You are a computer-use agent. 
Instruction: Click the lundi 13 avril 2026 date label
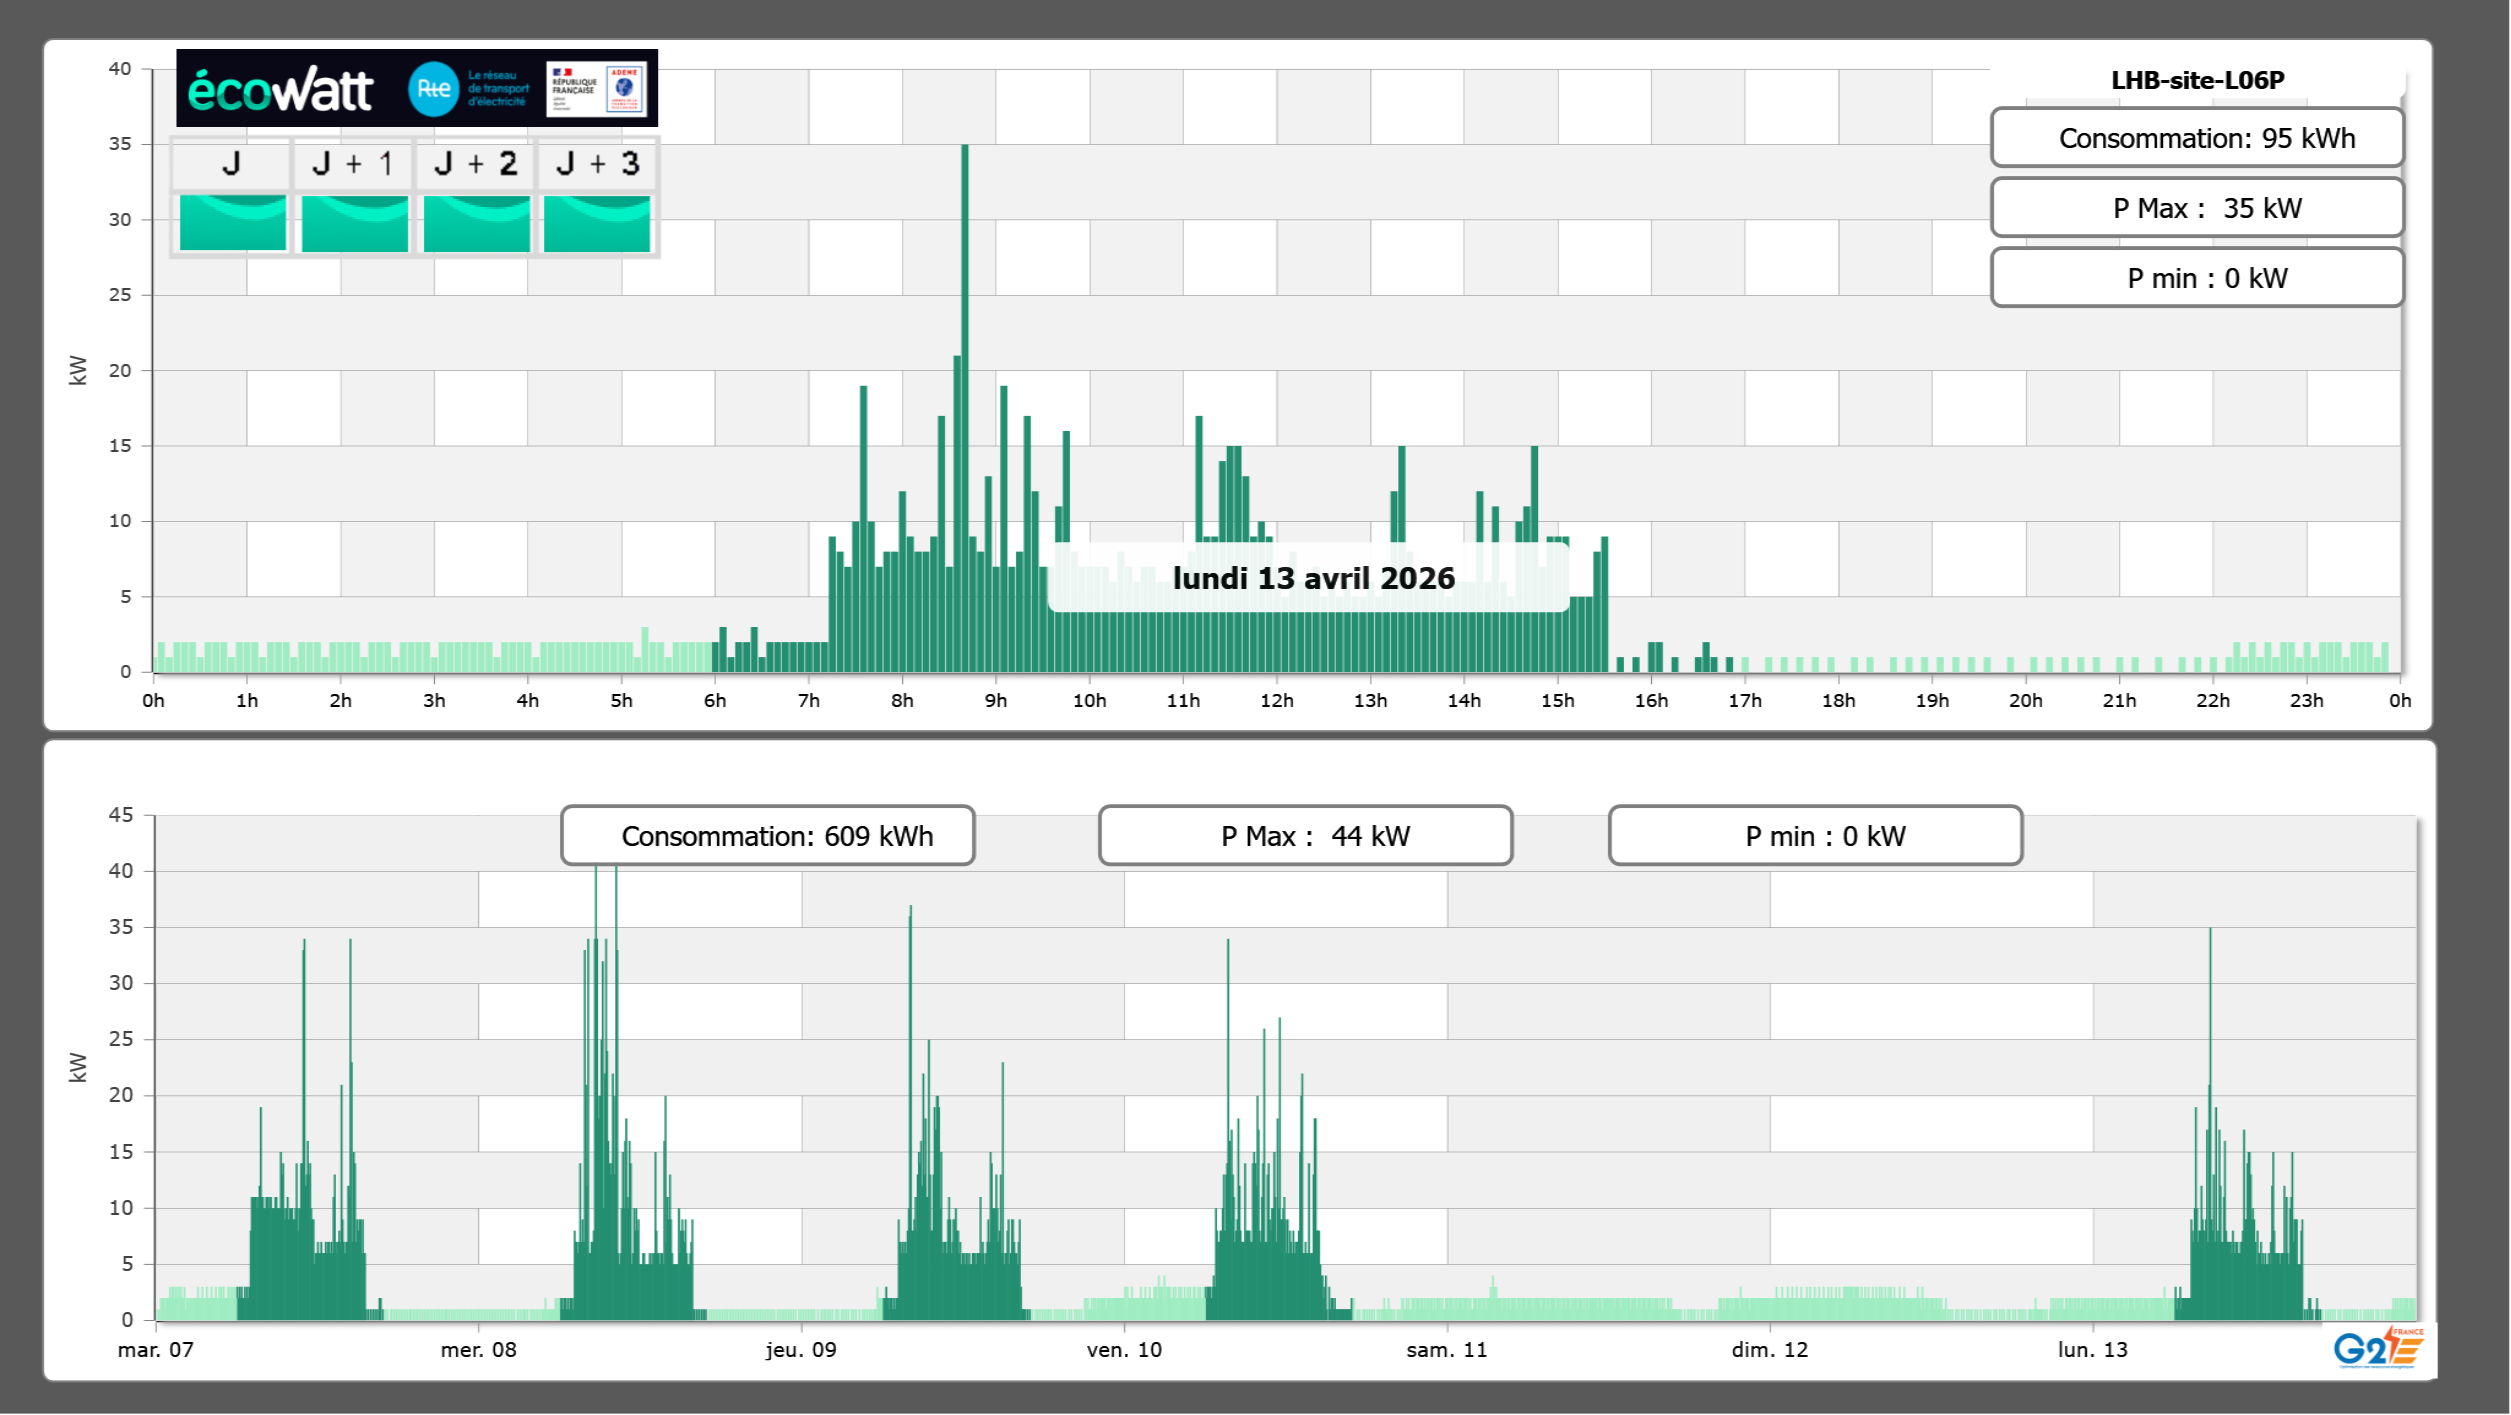[1312, 578]
